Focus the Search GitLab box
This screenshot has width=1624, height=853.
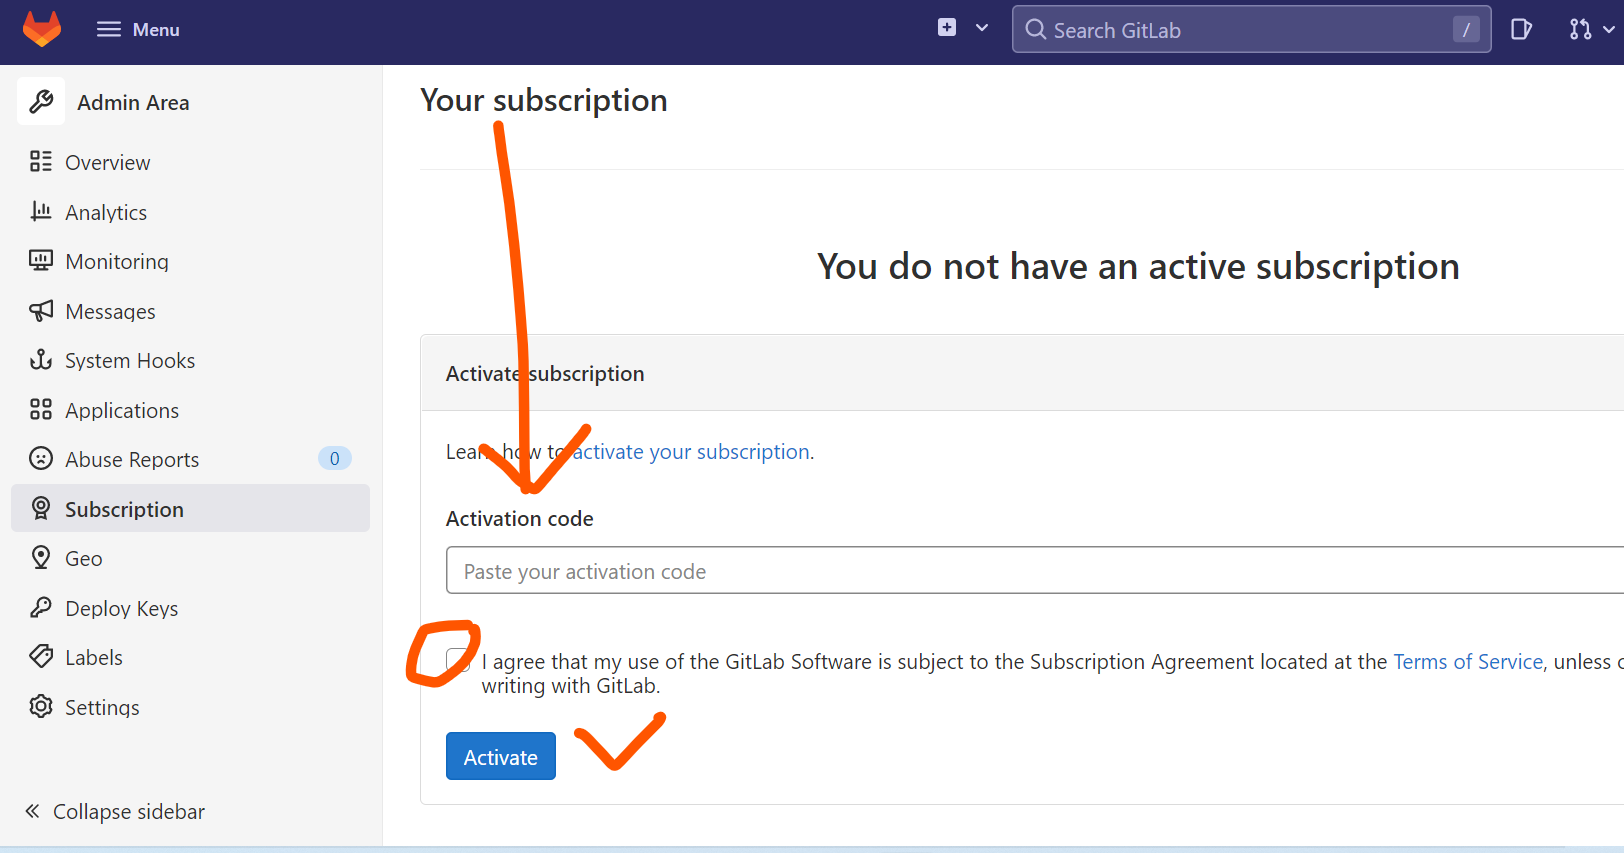[x=1251, y=30]
